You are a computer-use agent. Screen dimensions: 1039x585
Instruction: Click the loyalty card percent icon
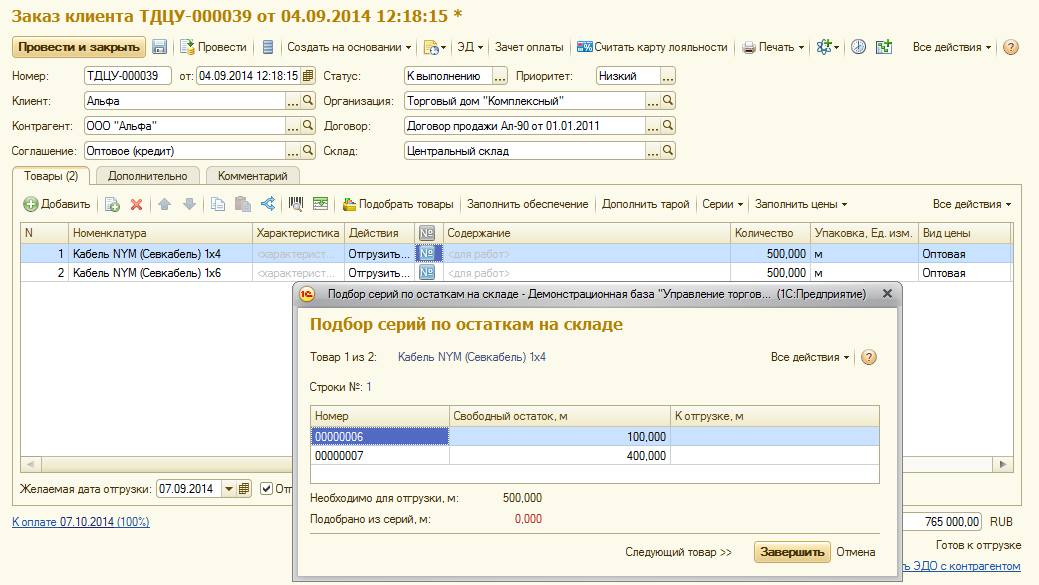tap(584, 47)
